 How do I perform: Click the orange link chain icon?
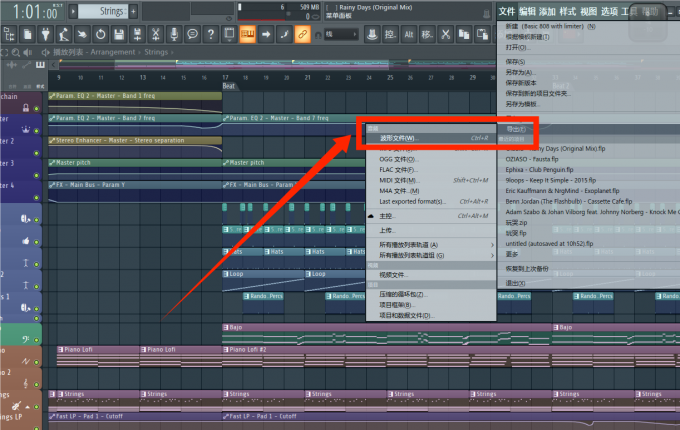pos(302,34)
